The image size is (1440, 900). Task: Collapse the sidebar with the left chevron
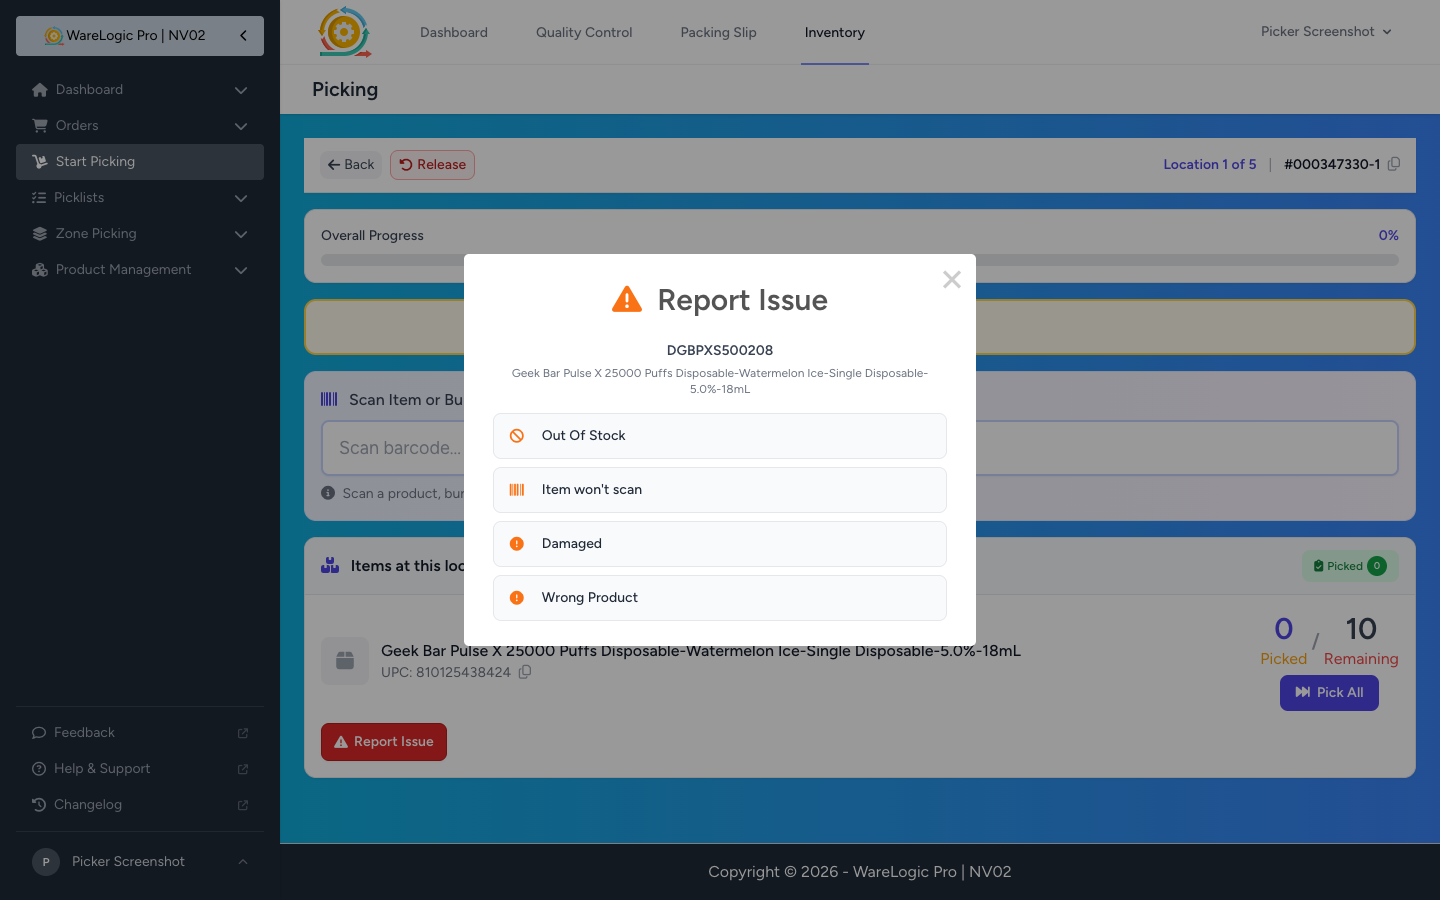[242, 34]
